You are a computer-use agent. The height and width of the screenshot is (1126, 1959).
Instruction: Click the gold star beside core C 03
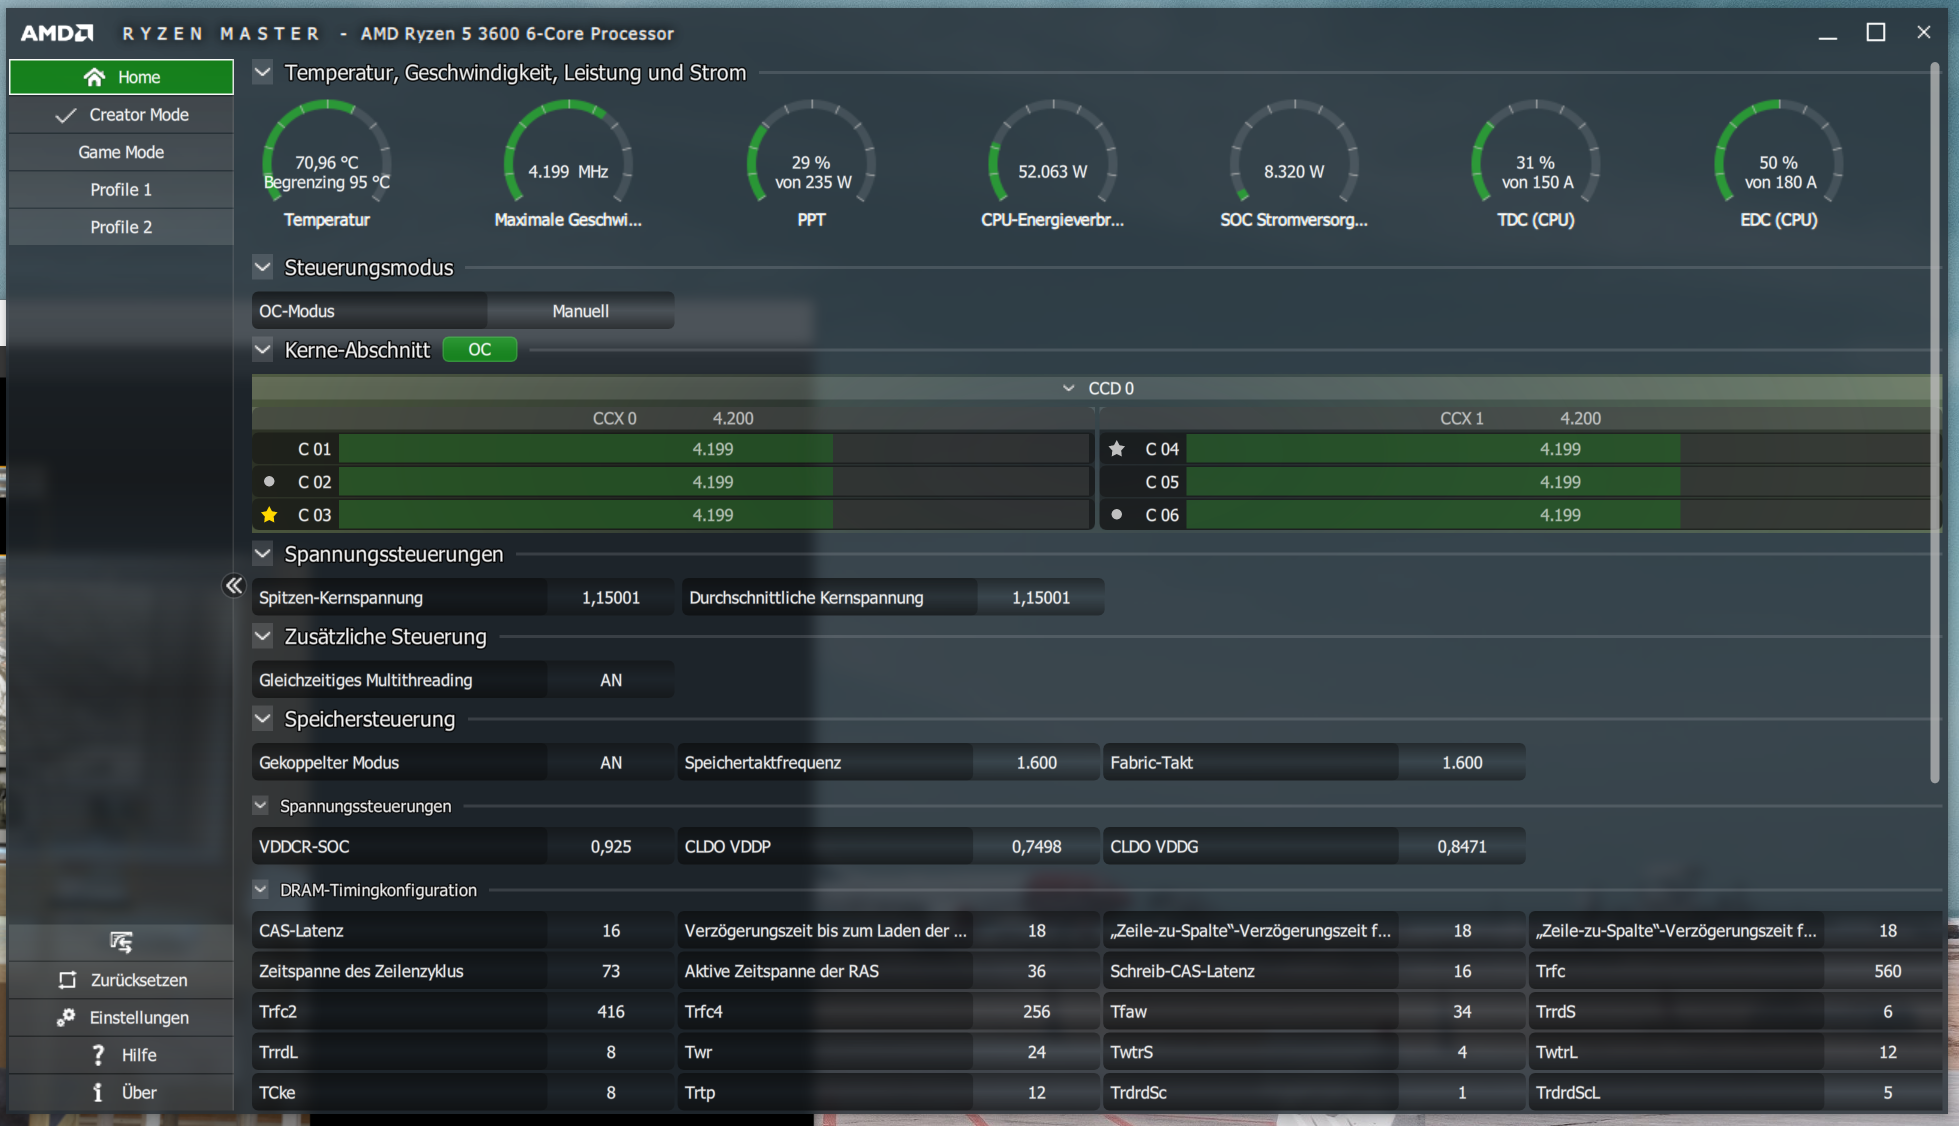tap(269, 515)
